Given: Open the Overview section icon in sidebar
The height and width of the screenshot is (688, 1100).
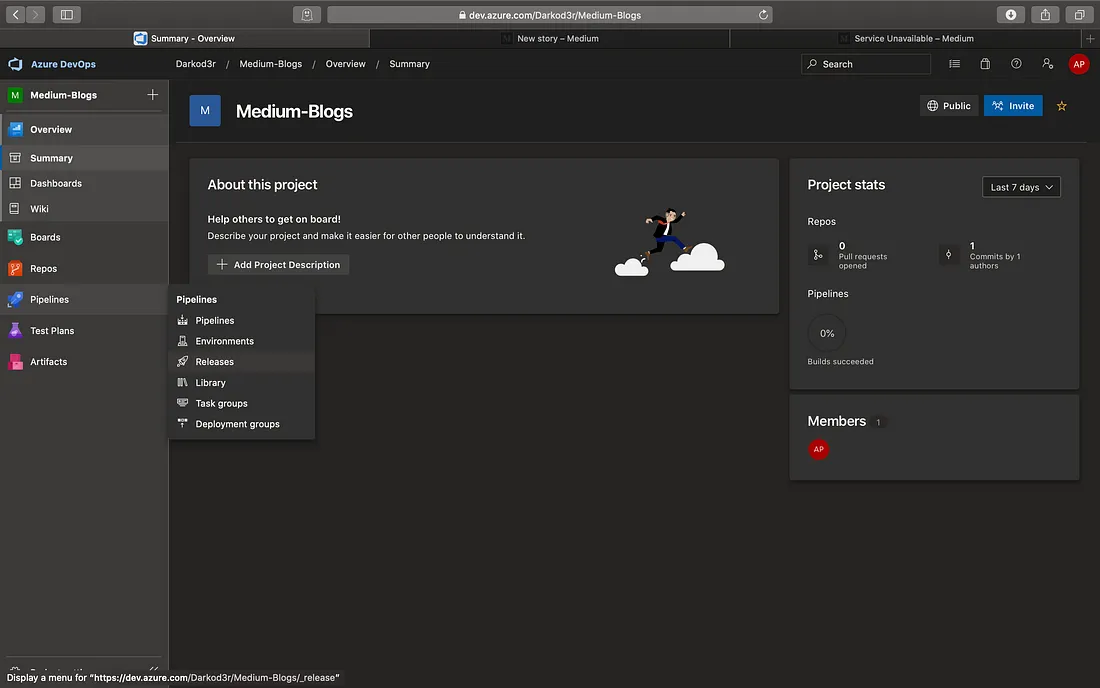Looking at the screenshot, I should [x=15, y=129].
